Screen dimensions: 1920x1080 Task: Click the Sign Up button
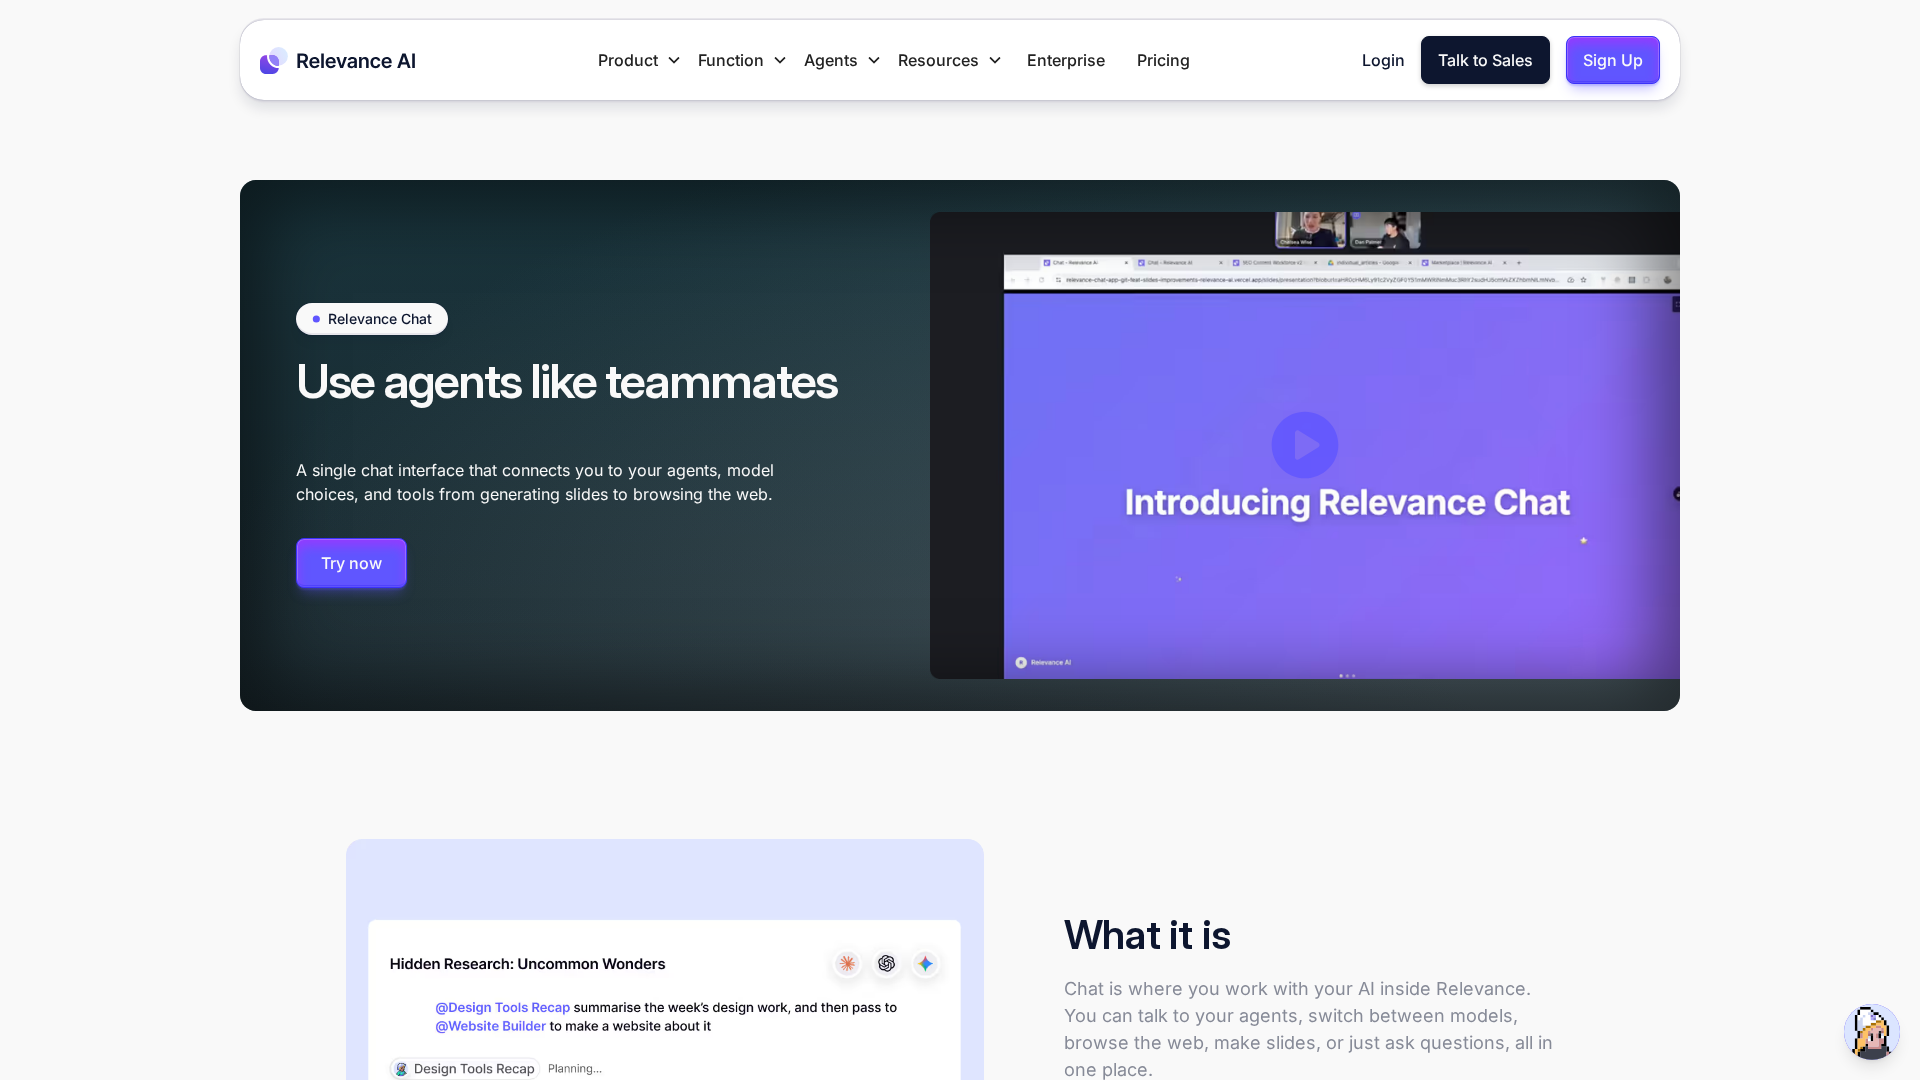1612,60
